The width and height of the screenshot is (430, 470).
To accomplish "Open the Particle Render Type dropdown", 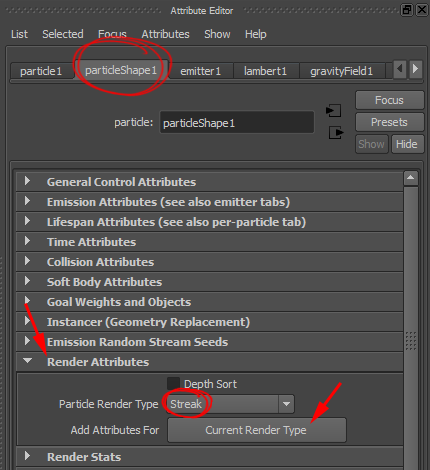I will 230,404.
